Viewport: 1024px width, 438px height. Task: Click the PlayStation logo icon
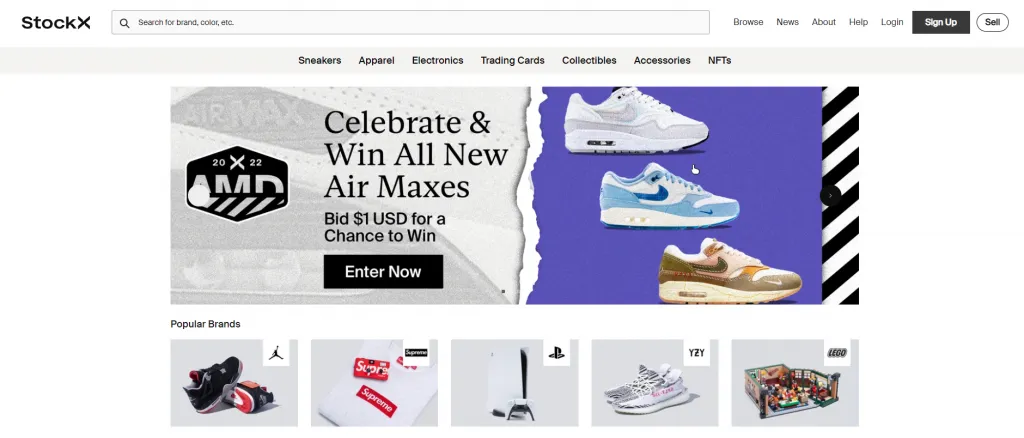pyautogui.click(x=556, y=353)
